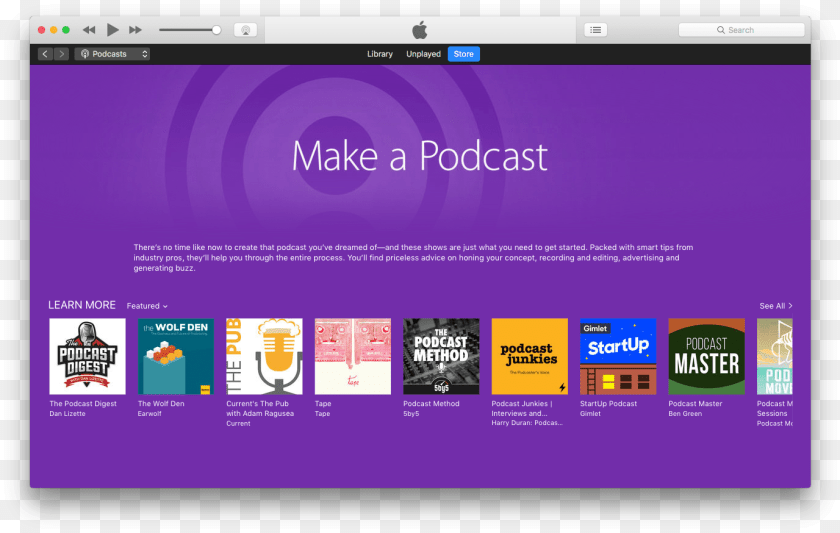The width and height of the screenshot is (840, 533).
Task: Skip ahead with the fast-forward button
Action: click(x=135, y=30)
